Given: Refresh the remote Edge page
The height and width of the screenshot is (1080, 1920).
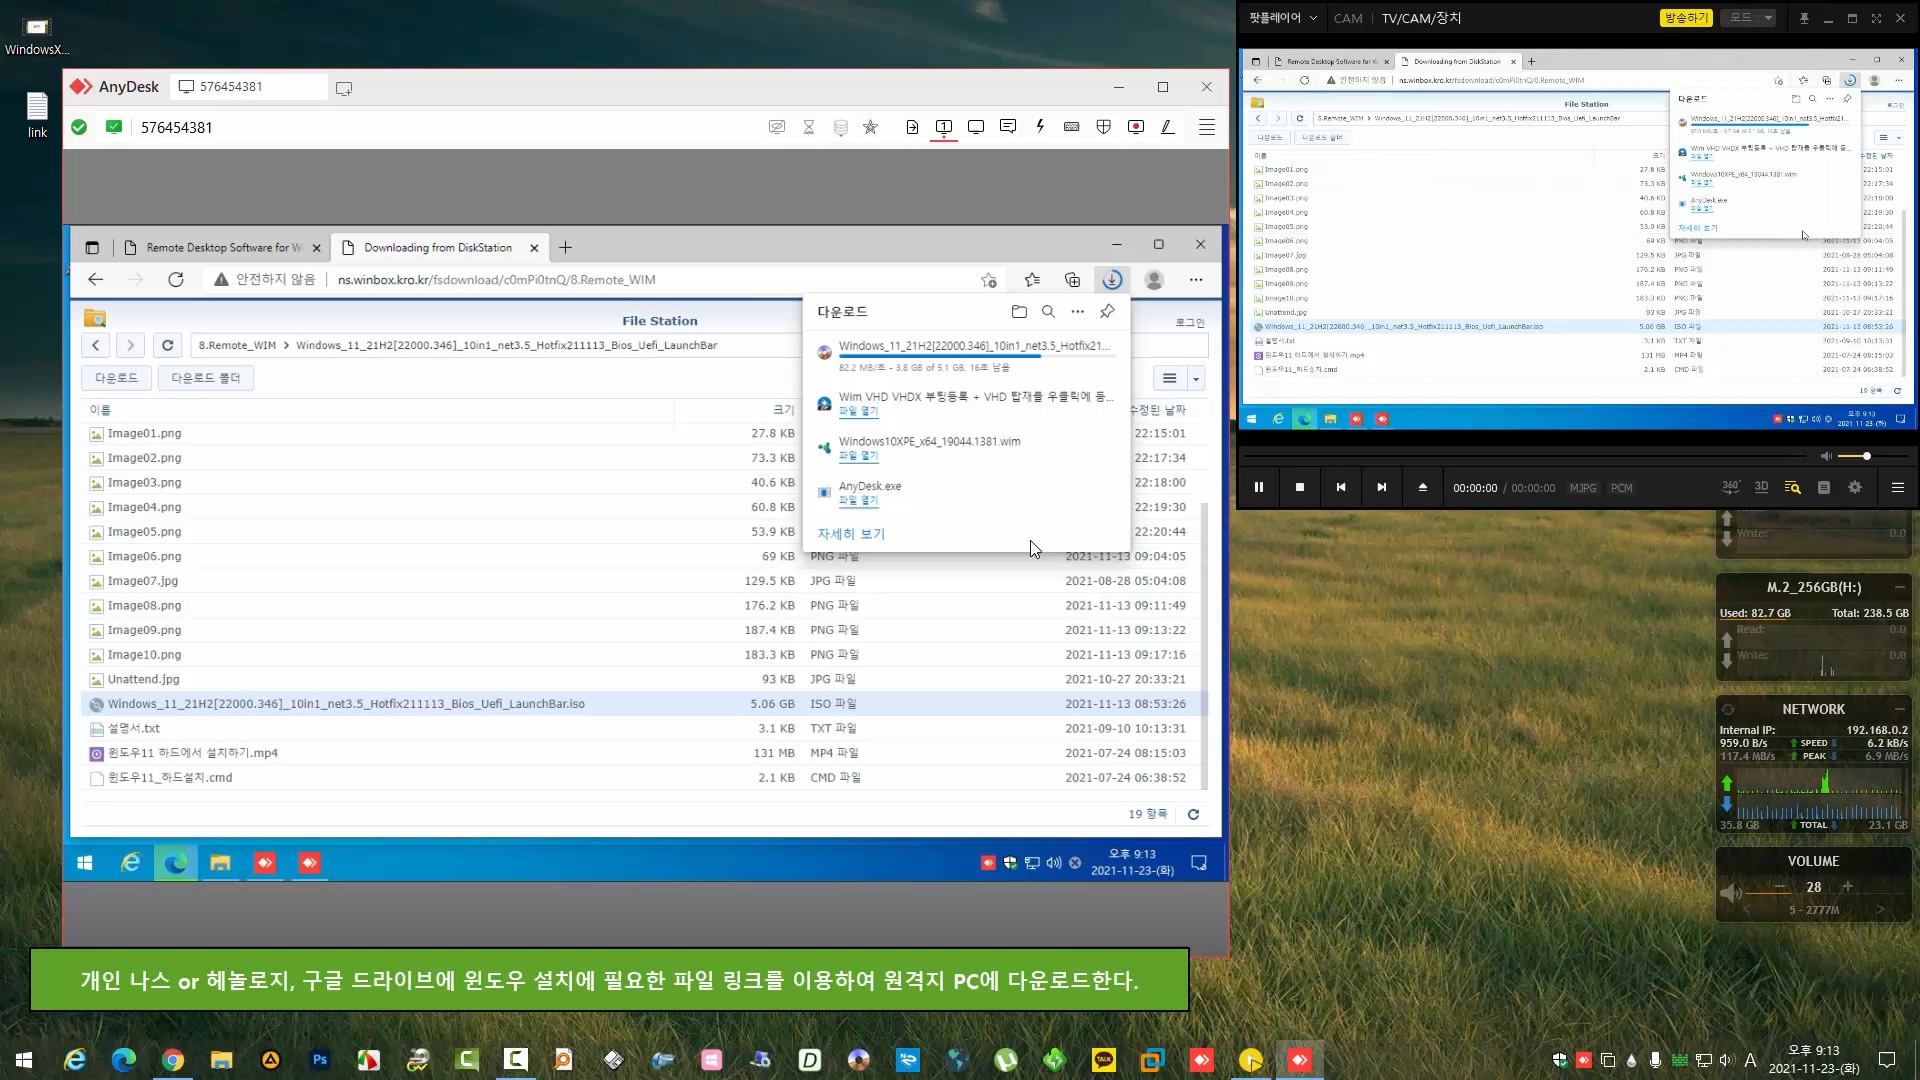Looking at the screenshot, I should [176, 280].
